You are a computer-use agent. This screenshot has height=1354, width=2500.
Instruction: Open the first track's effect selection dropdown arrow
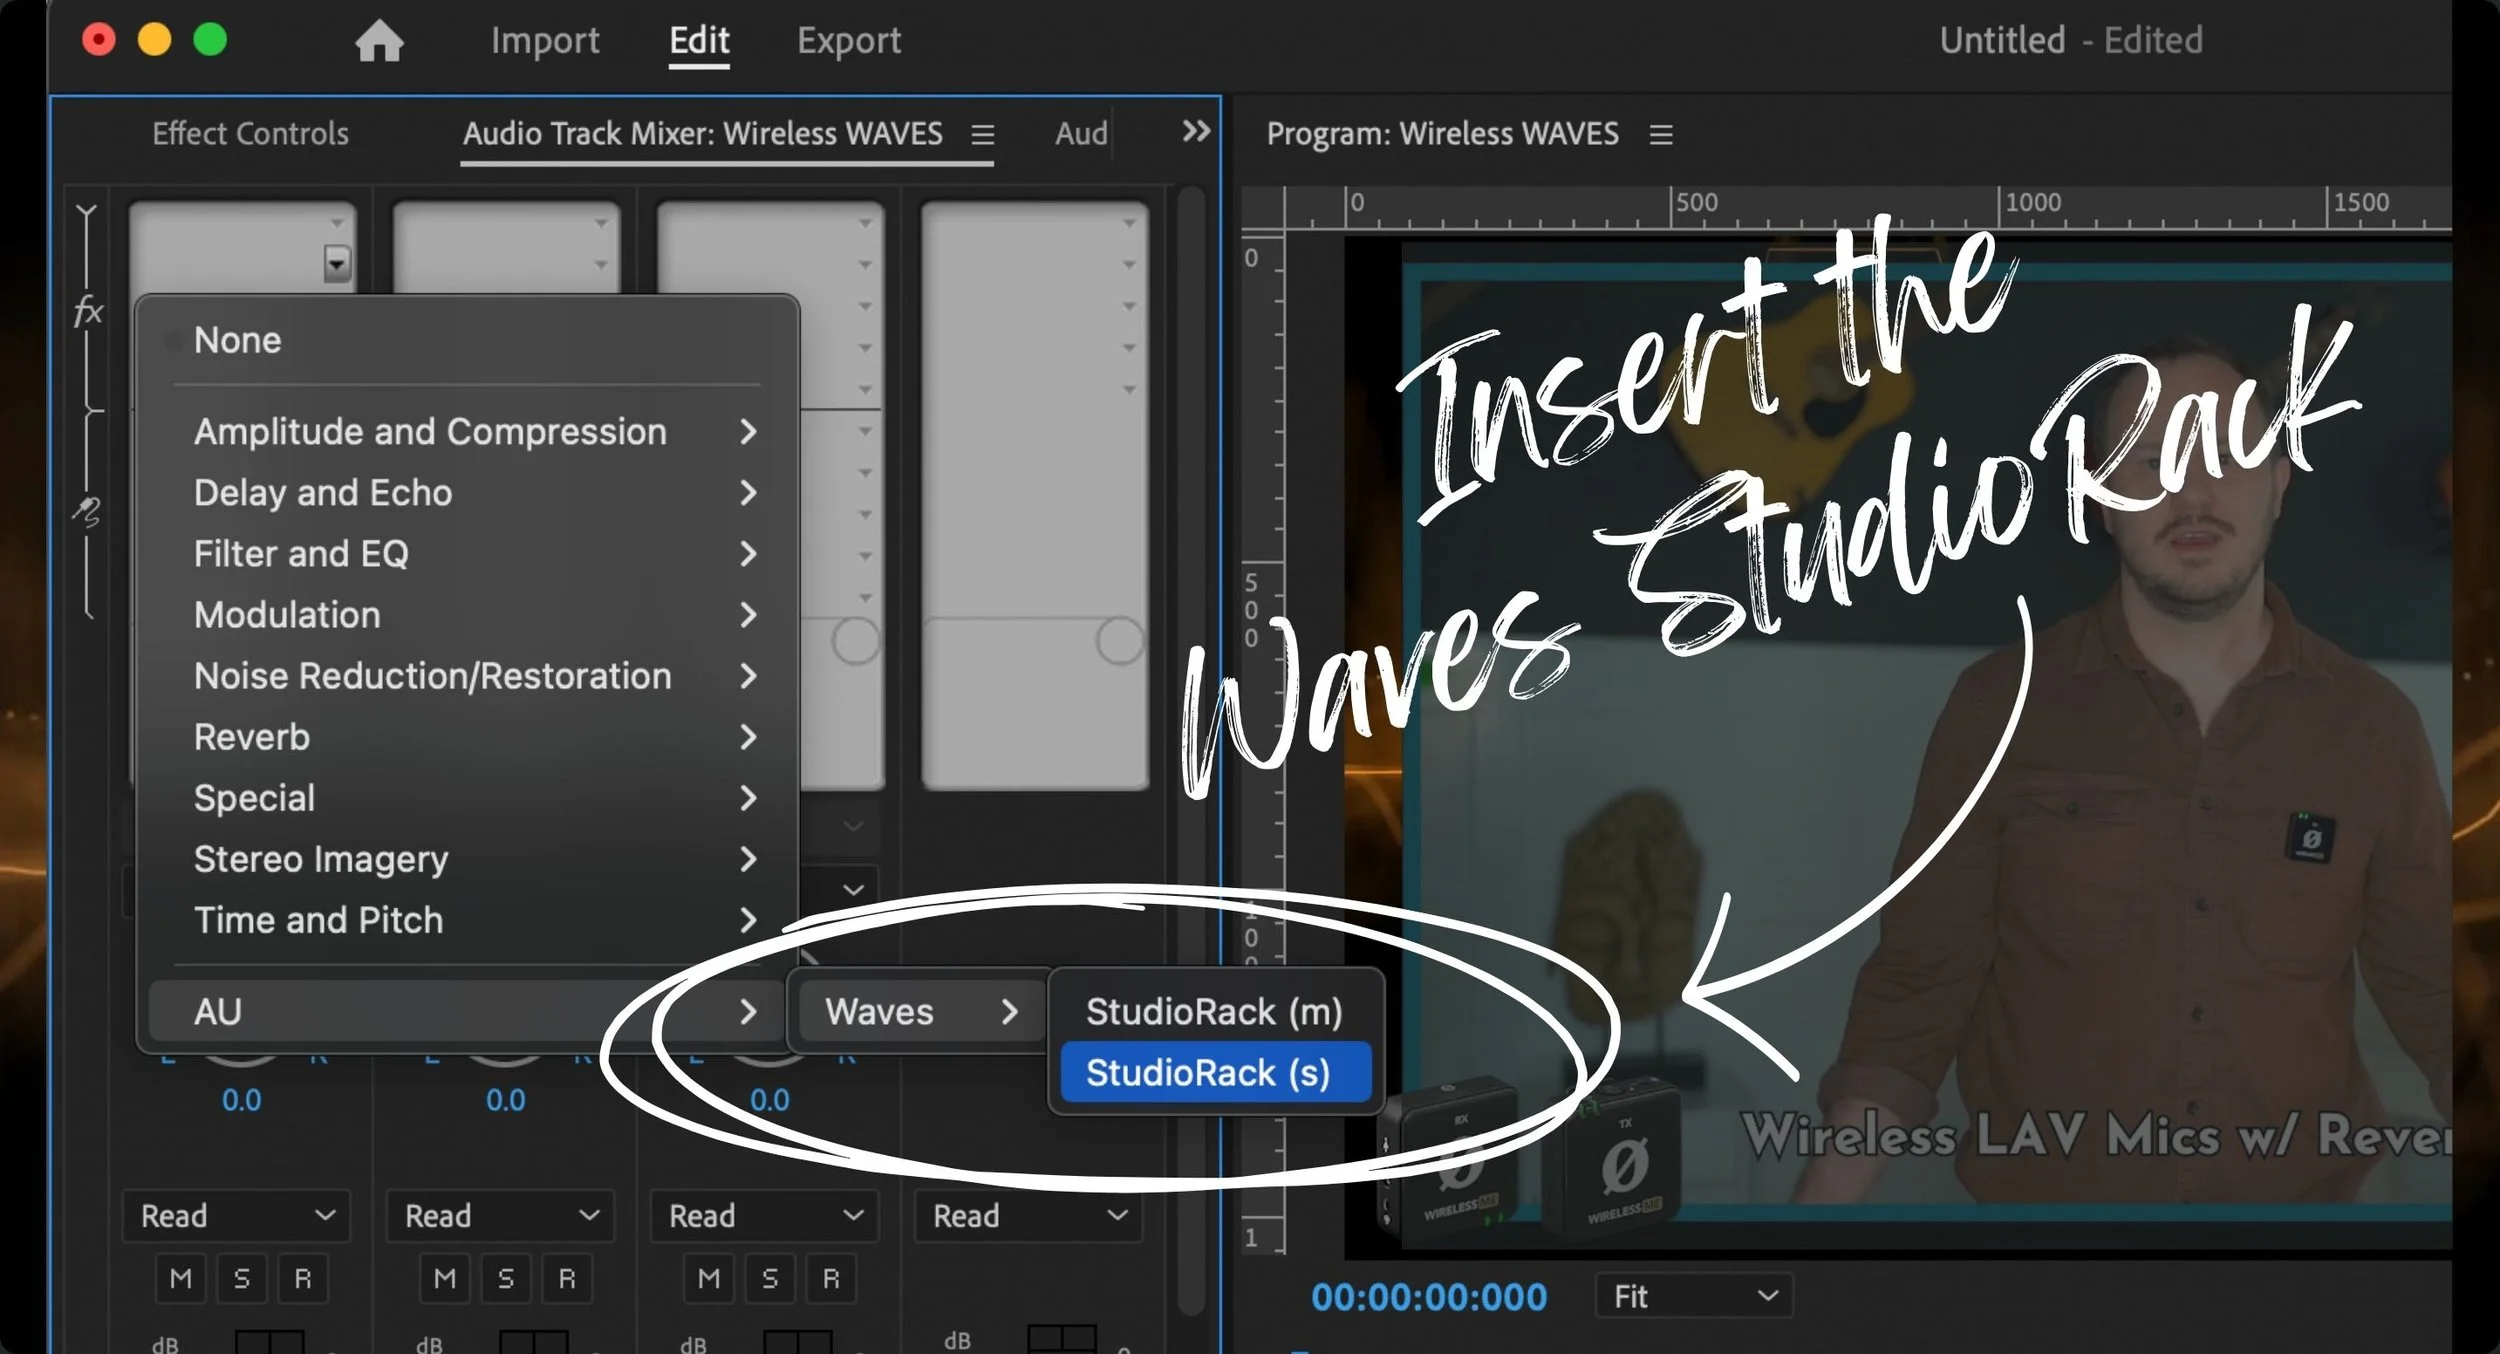(x=337, y=264)
